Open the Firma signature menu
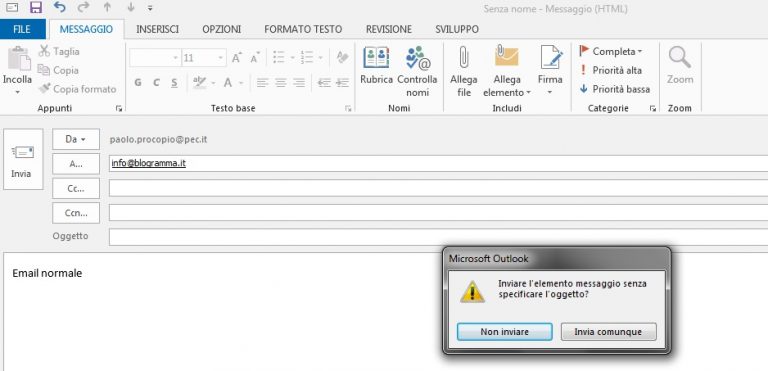Image resolution: width=768 pixels, height=371 pixels. (550, 71)
